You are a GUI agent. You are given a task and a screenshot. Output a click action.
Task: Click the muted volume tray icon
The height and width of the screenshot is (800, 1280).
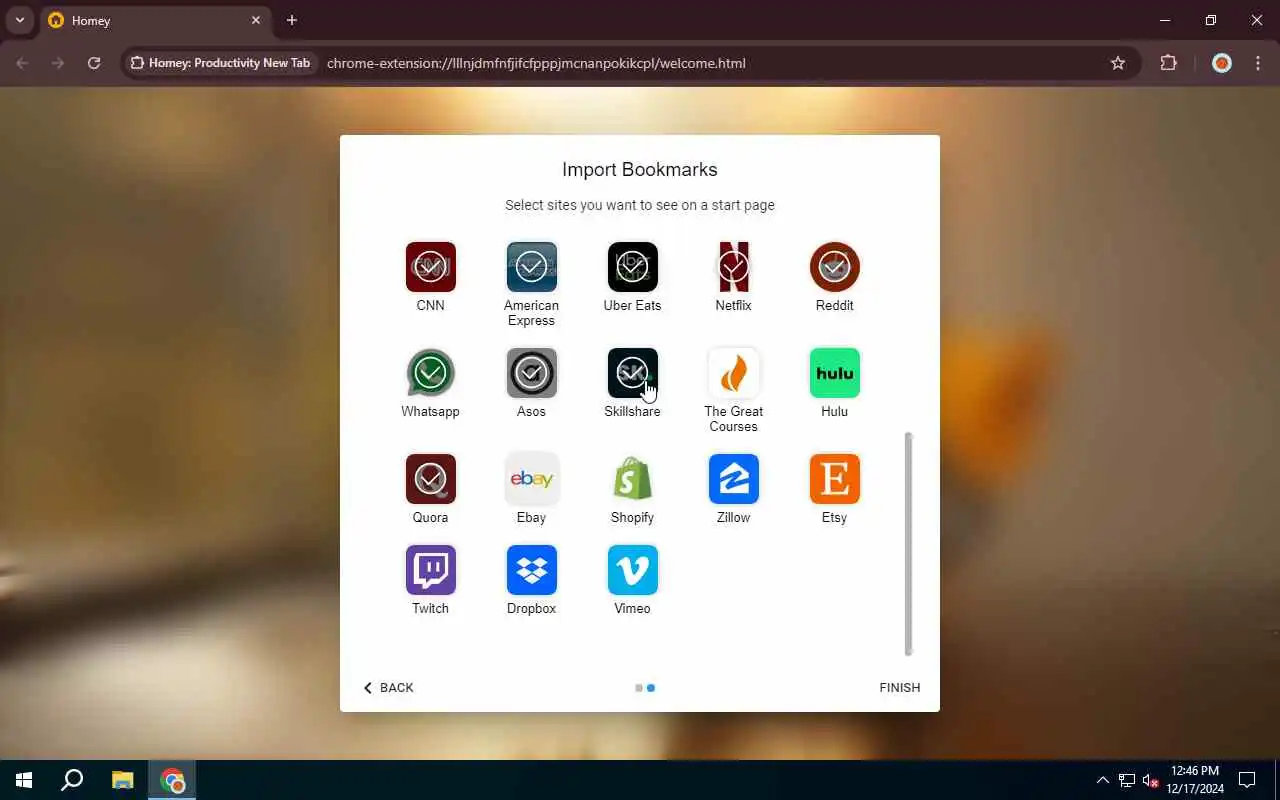(1150, 780)
